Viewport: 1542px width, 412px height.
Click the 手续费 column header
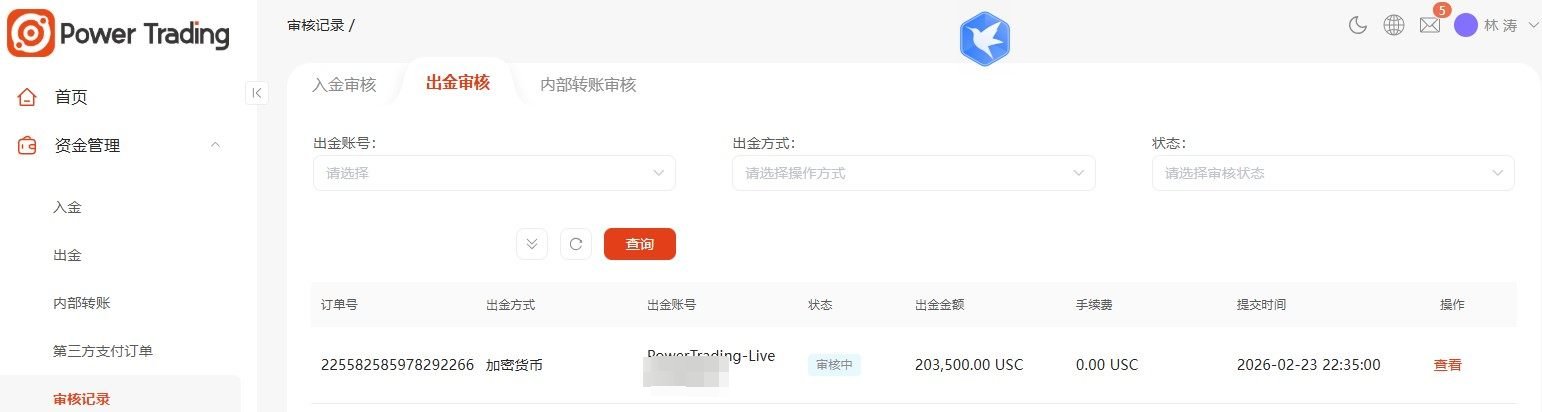[1094, 305]
